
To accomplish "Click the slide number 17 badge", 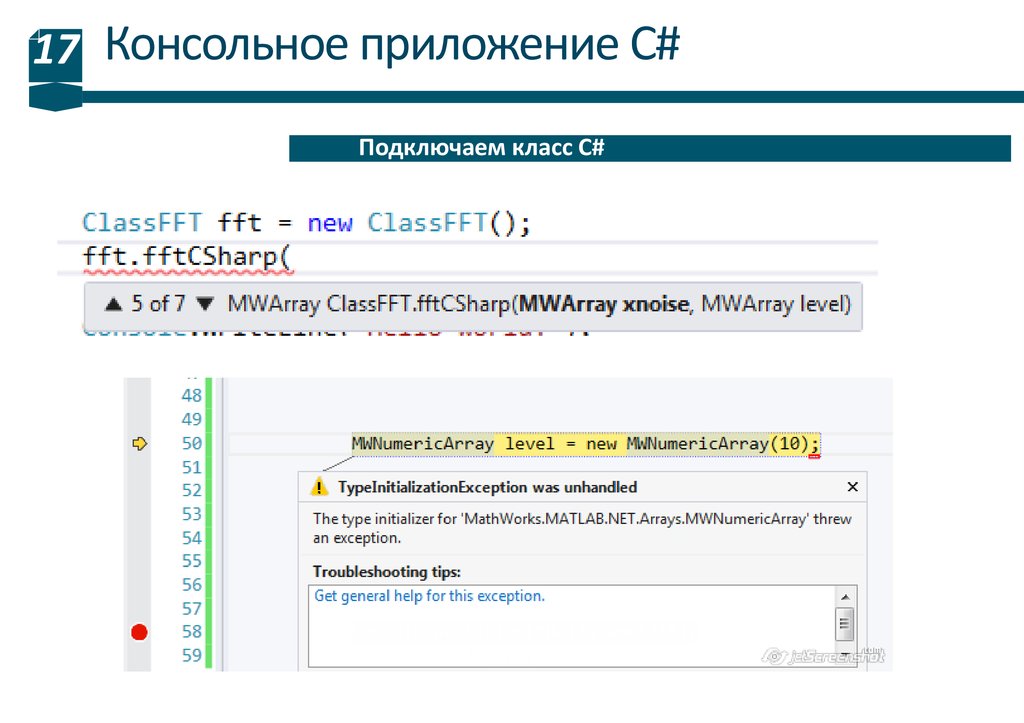I will click(x=55, y=50).
